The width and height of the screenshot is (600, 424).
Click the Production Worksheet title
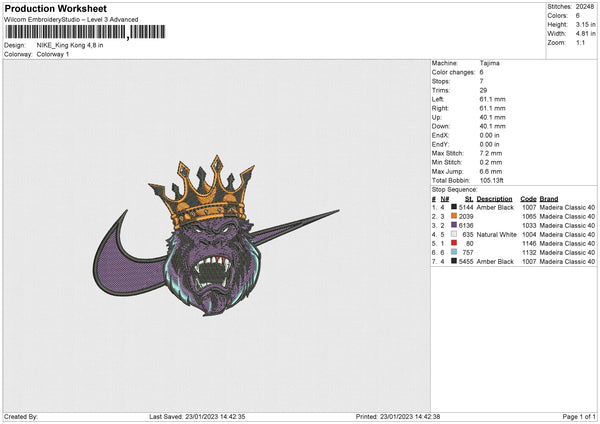pyautogui.click(x=55, y=8)
